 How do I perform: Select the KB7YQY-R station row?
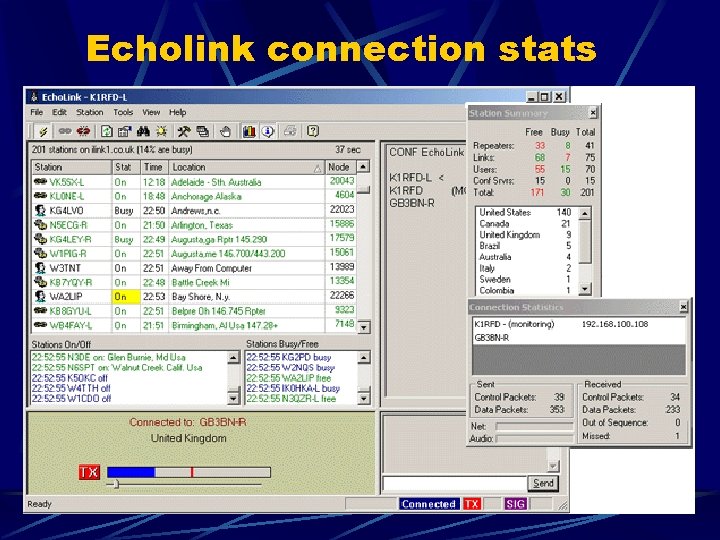(194, 282)
